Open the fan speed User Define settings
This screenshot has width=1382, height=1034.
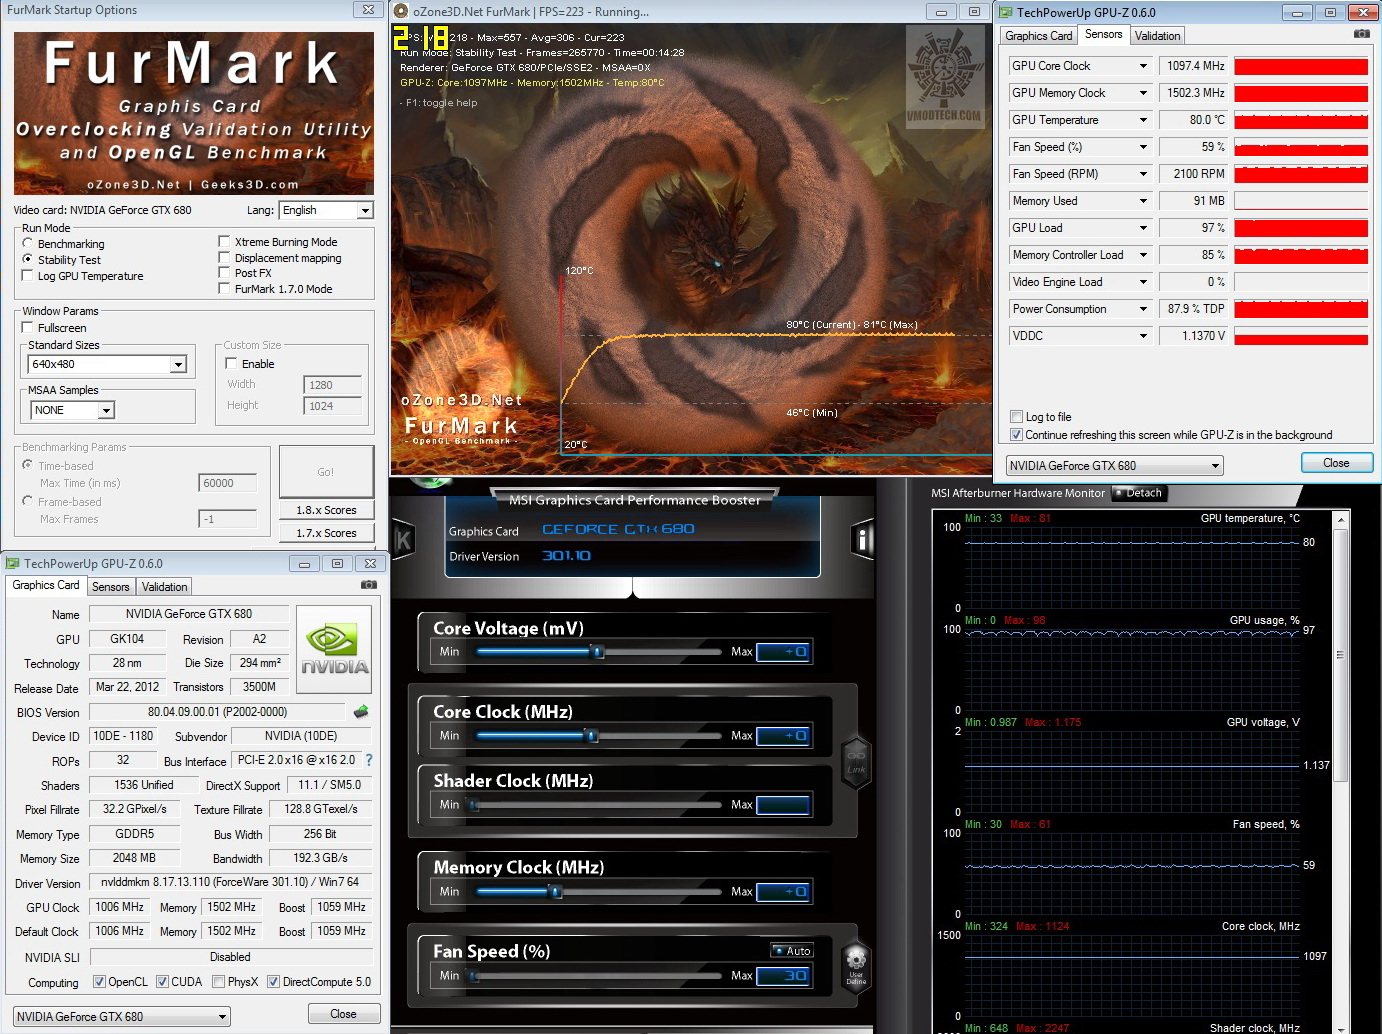click(x=856, y=965)
